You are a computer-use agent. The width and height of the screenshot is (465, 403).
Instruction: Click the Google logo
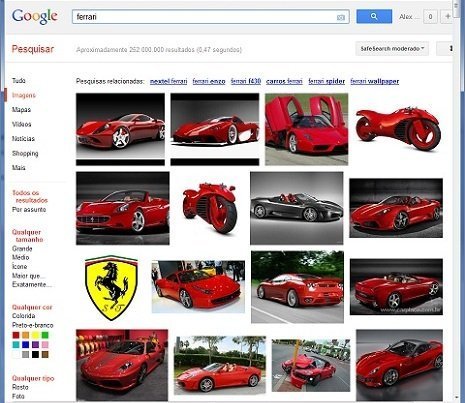(x=35, y=16)
